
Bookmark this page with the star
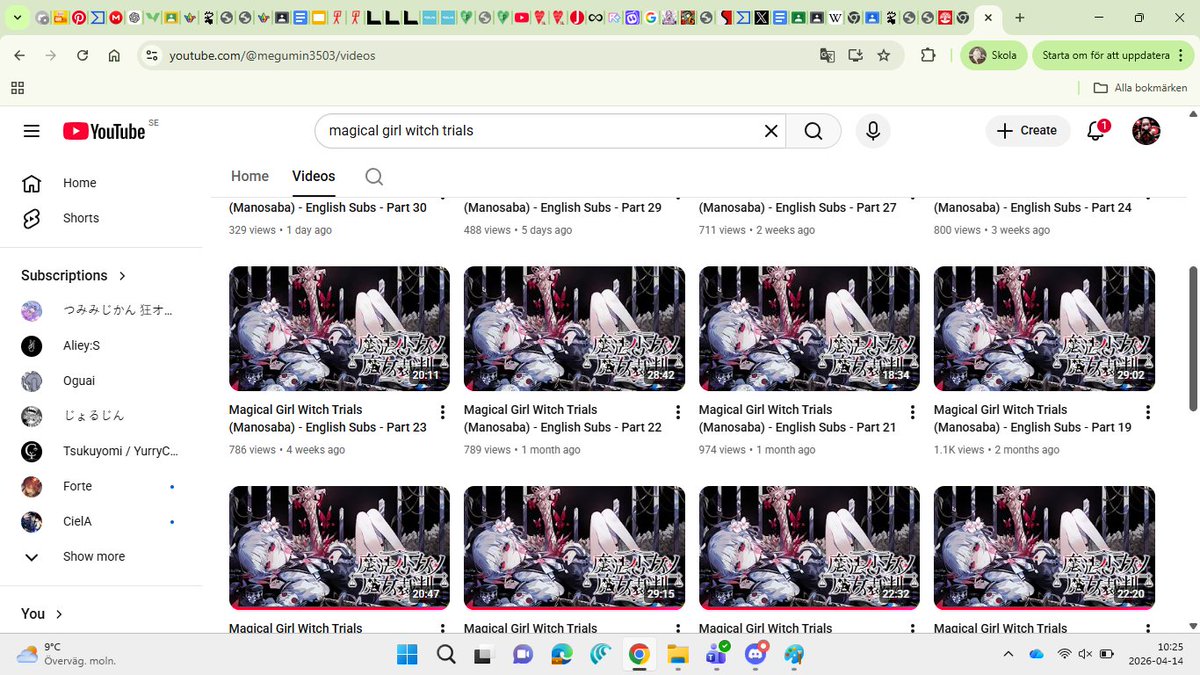point(884,56)
